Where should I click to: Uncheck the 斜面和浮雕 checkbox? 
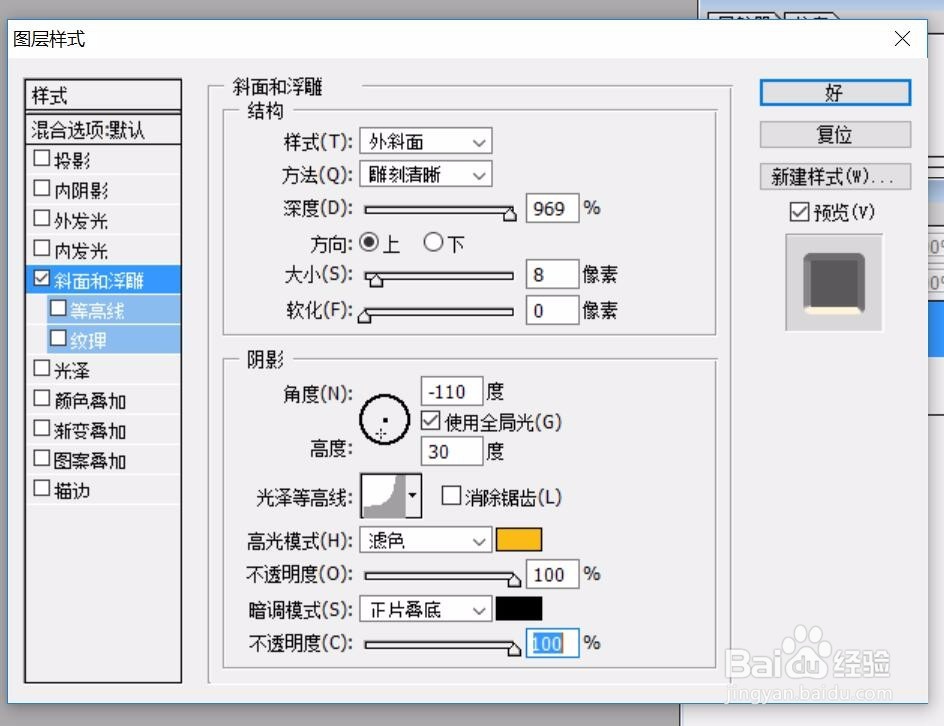pos(42,278)
